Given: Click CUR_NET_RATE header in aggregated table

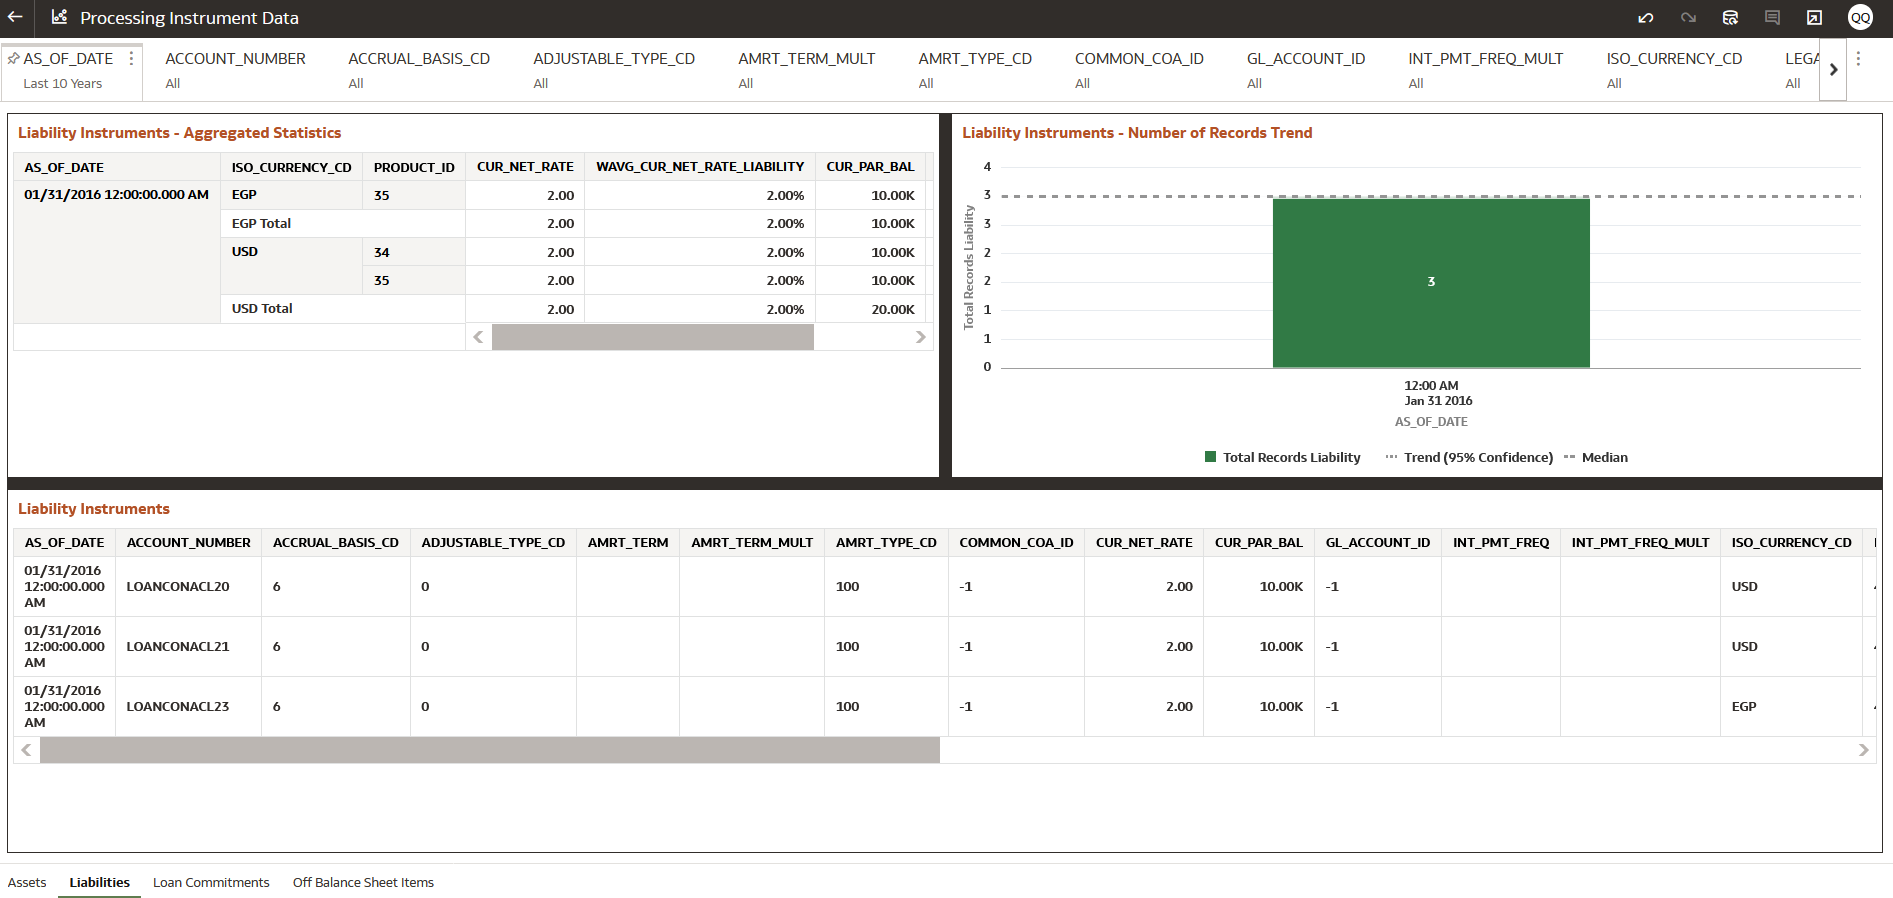Looking at the screenshot, I should 525,167.
